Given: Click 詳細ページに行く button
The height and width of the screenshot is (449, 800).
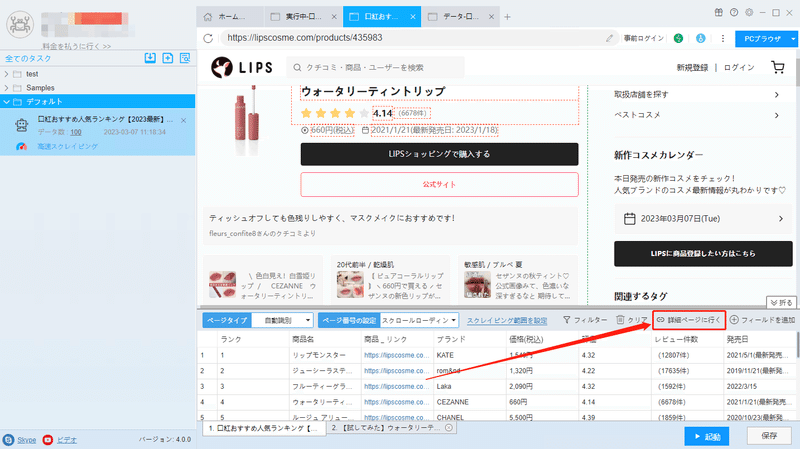Looking at the screenshot, I should [x=689, y=320].
